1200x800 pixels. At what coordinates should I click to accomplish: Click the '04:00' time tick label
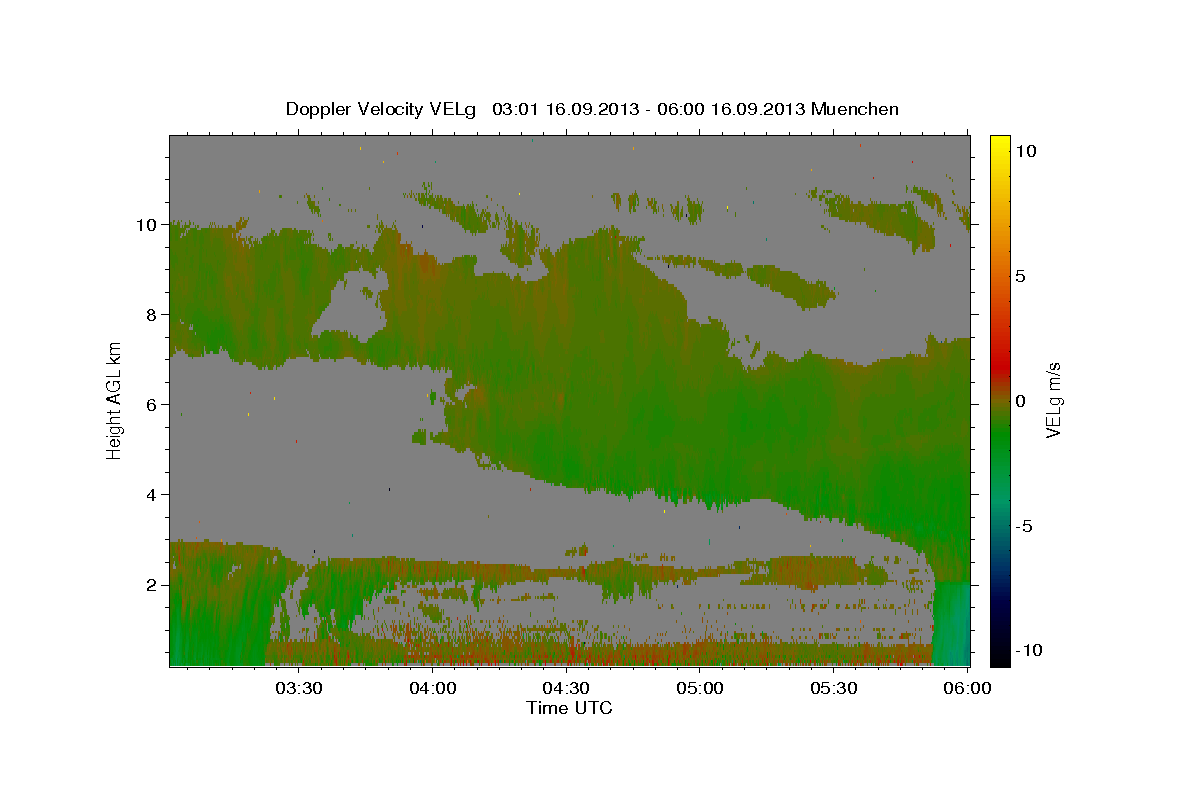click(x=432, y=688)
